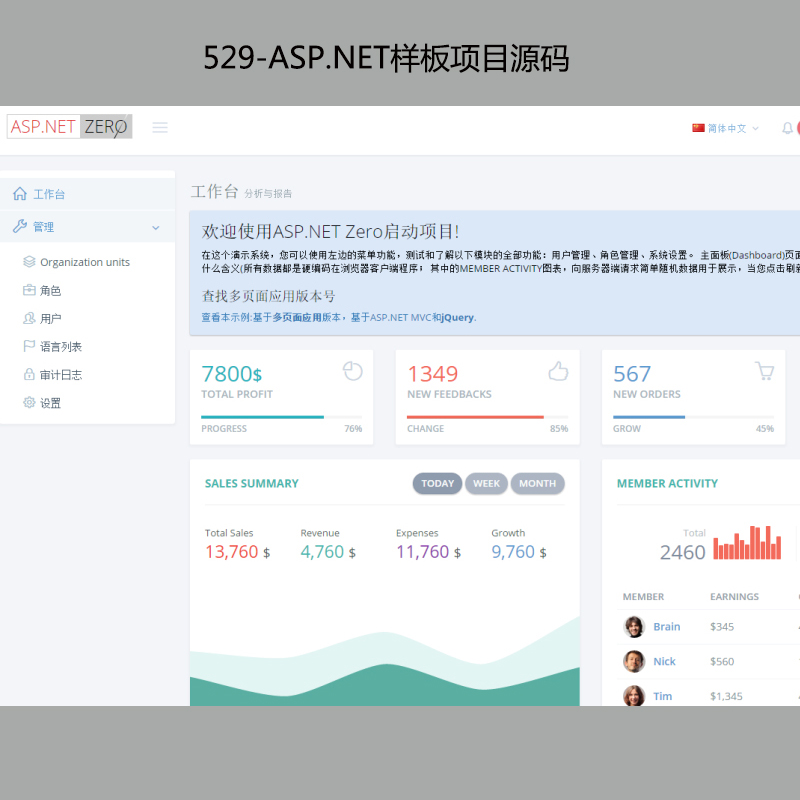The image size is (800, 800).
Task: Click the hamburger menu toggle icon
Action: tap(160, 127)
